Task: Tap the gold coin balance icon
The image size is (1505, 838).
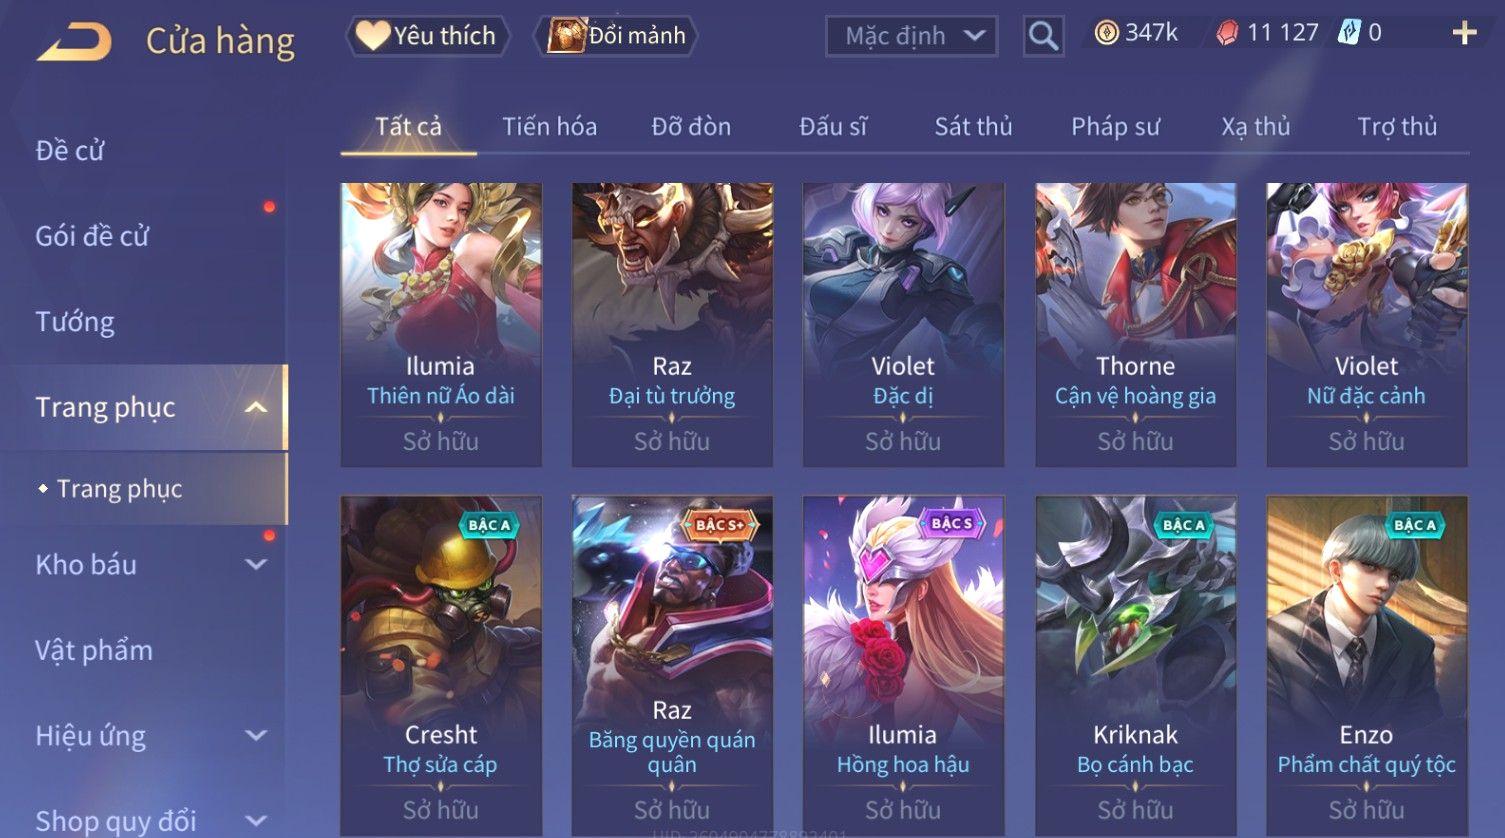Action: (x=1106, y=34)
